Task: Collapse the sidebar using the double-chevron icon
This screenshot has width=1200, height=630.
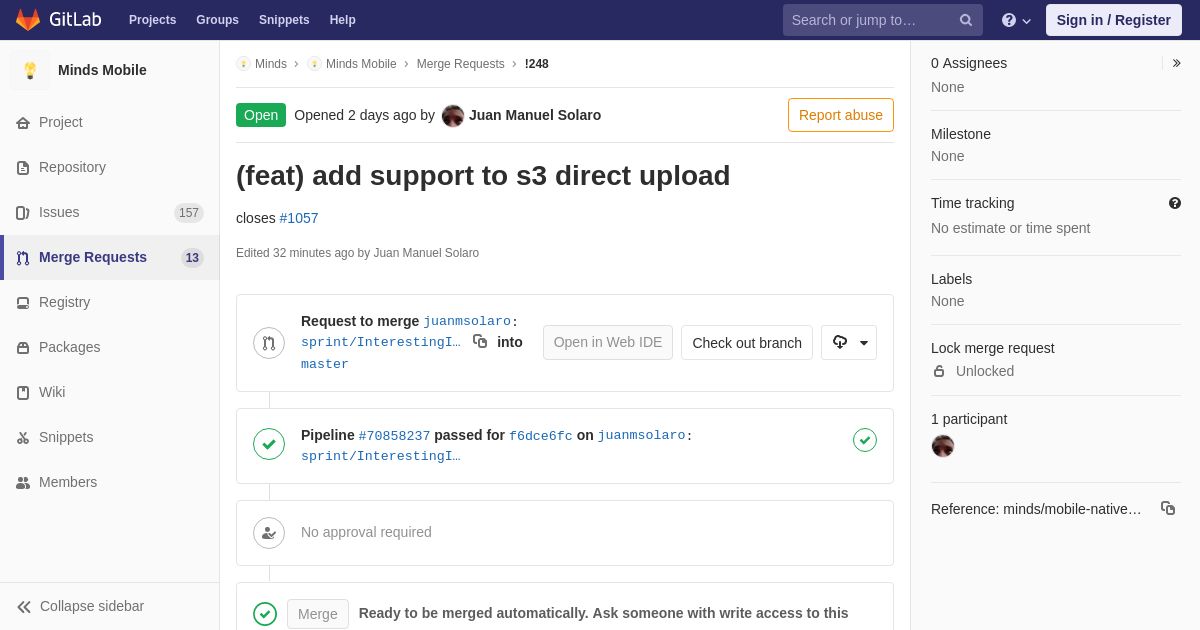Action: [x=24, y=607]
